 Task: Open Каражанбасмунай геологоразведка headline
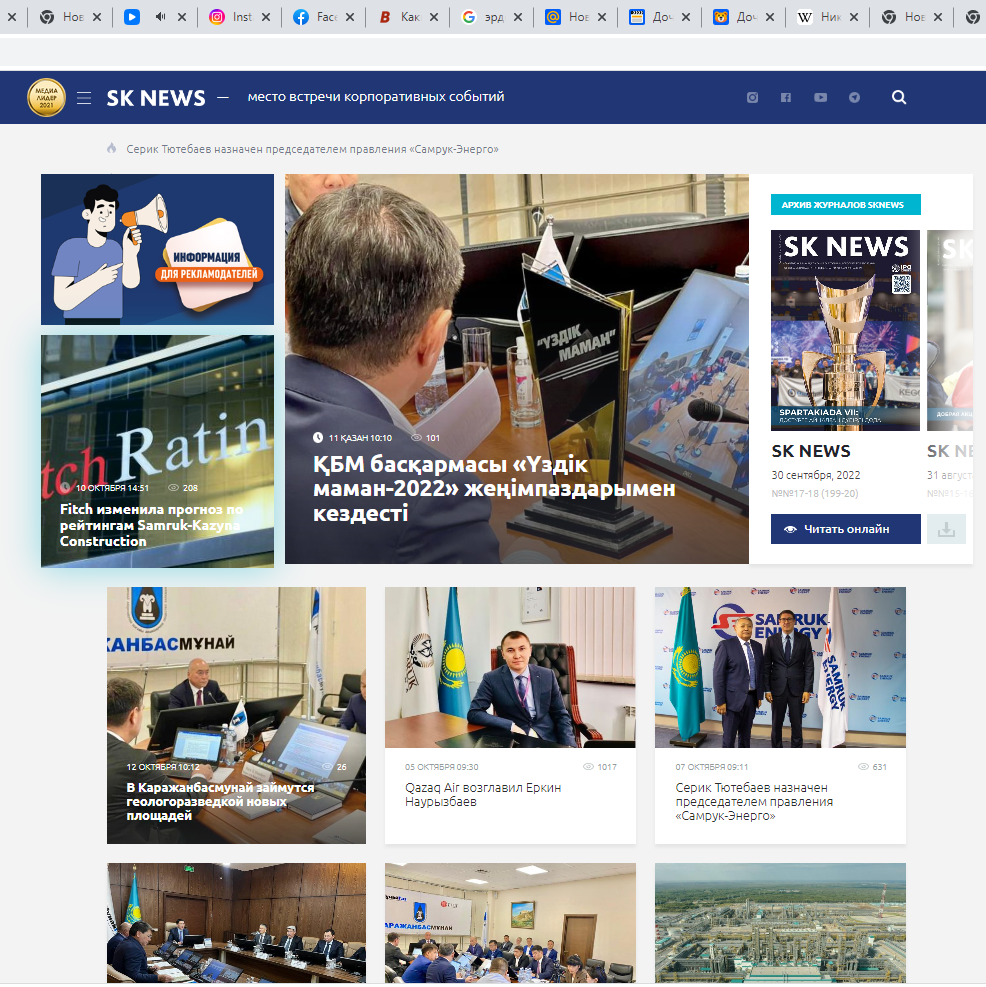pos(220,801)
